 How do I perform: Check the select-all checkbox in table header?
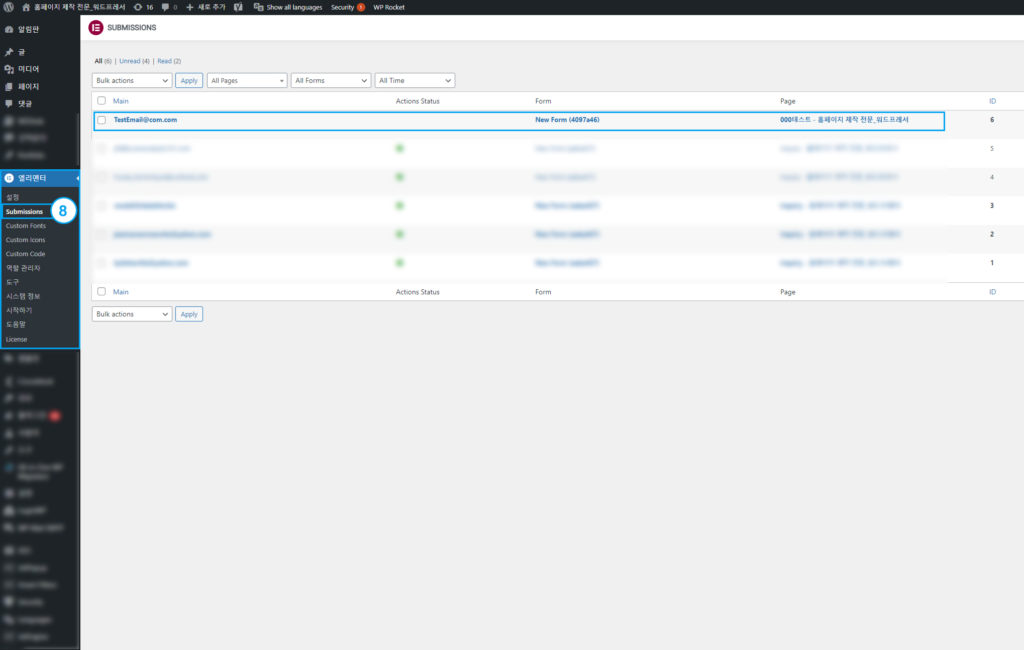coord(101,101)
